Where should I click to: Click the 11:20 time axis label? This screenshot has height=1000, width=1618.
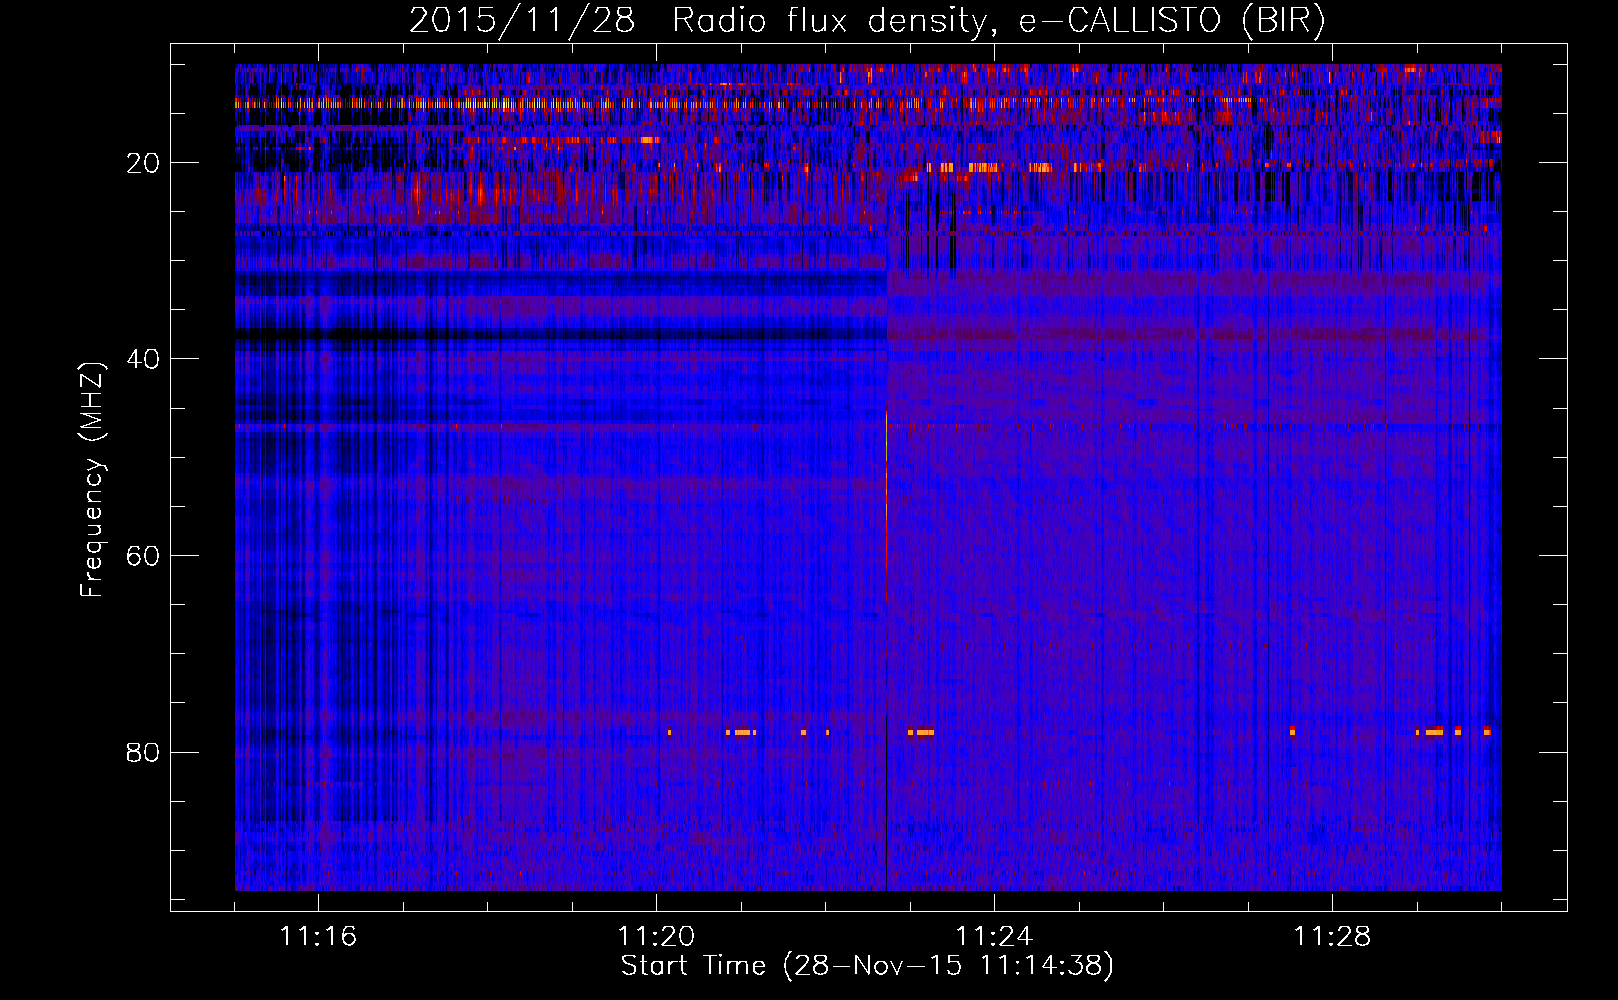pyautogui.click(x=656, y=937)
